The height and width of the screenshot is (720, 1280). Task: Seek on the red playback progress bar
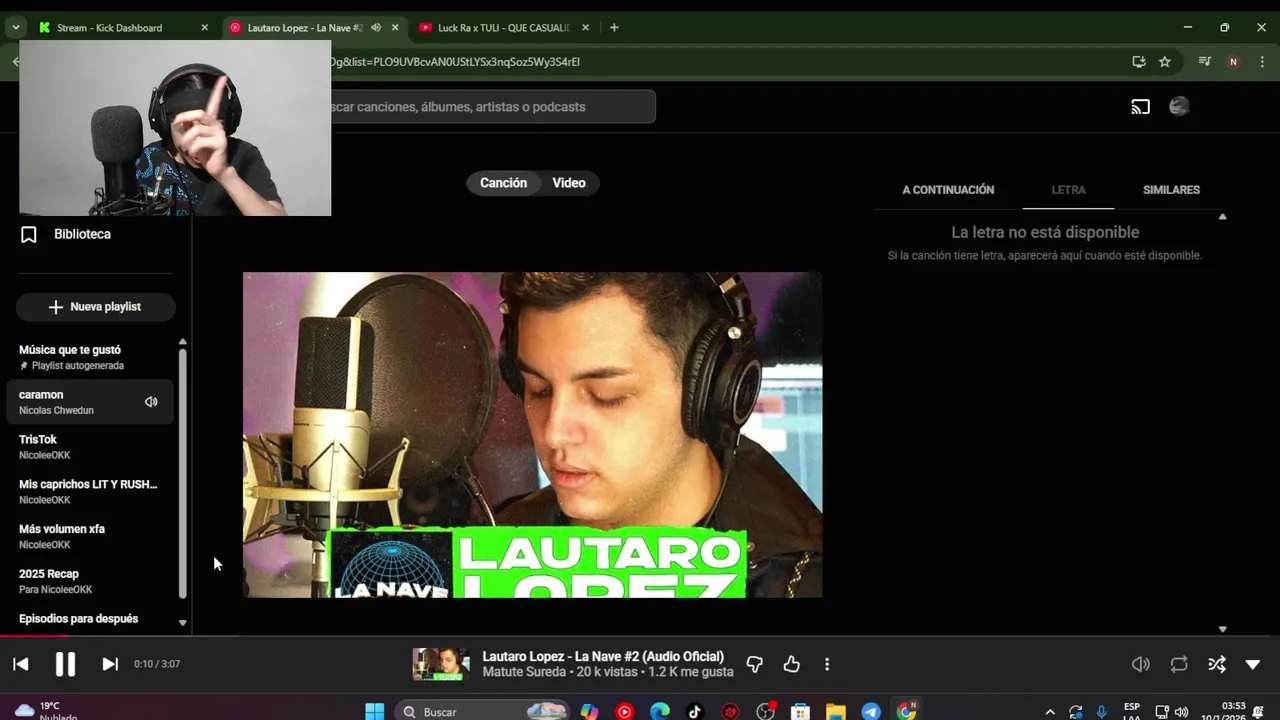[34, 635]
